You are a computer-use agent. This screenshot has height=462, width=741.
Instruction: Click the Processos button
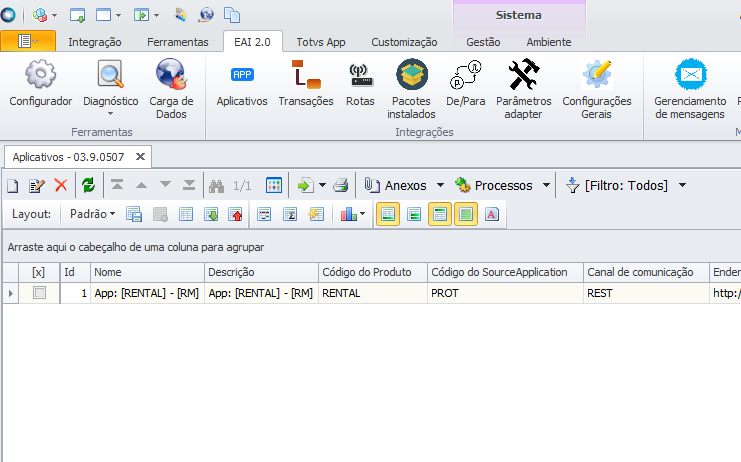coord(494,185)
